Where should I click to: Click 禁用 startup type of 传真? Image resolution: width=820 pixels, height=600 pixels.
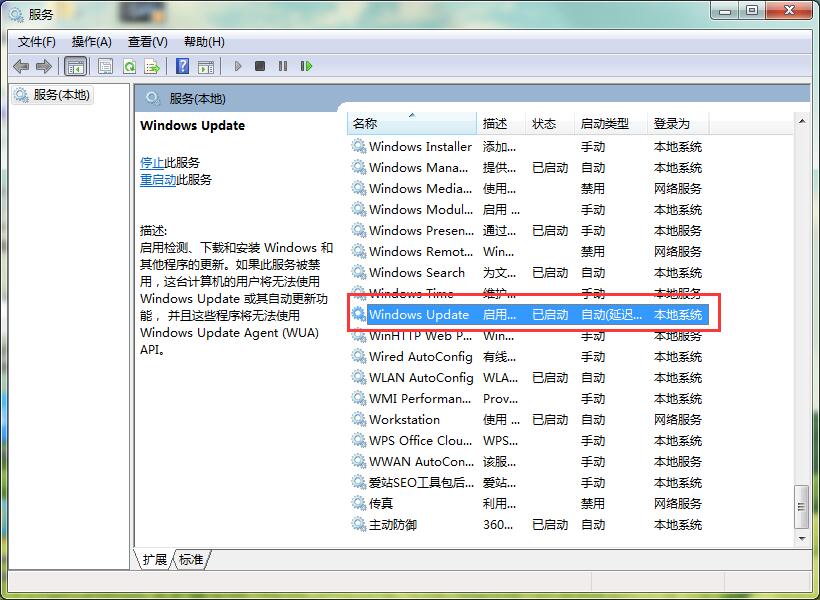(x=593, y=503)
